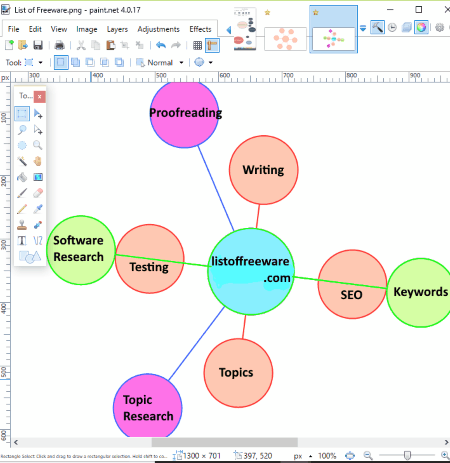
Task: Click the Paste clipboard icon
Action: coord(110,45)
